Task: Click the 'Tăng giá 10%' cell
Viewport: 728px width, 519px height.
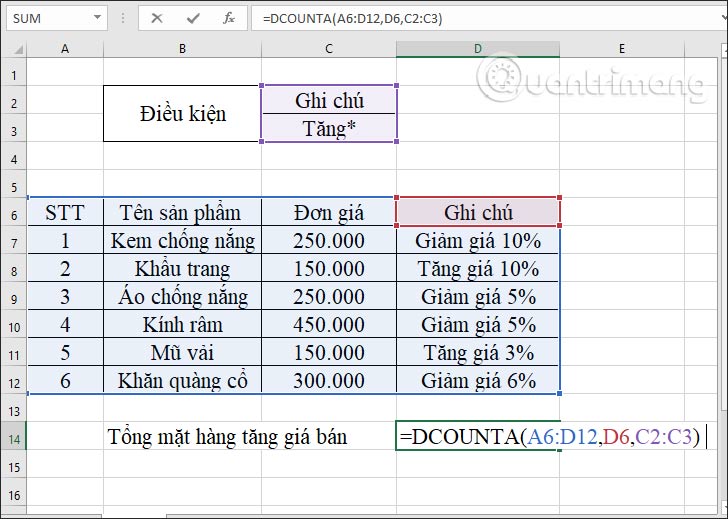Action: coord(478,268)
